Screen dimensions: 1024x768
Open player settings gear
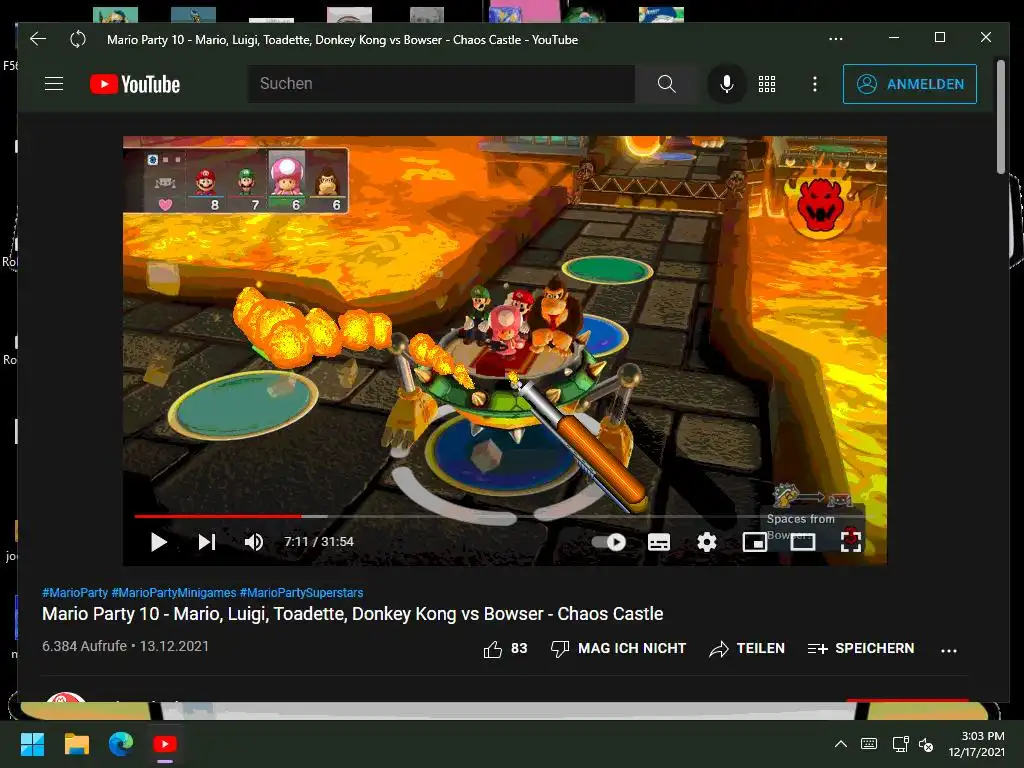point(707,542)
